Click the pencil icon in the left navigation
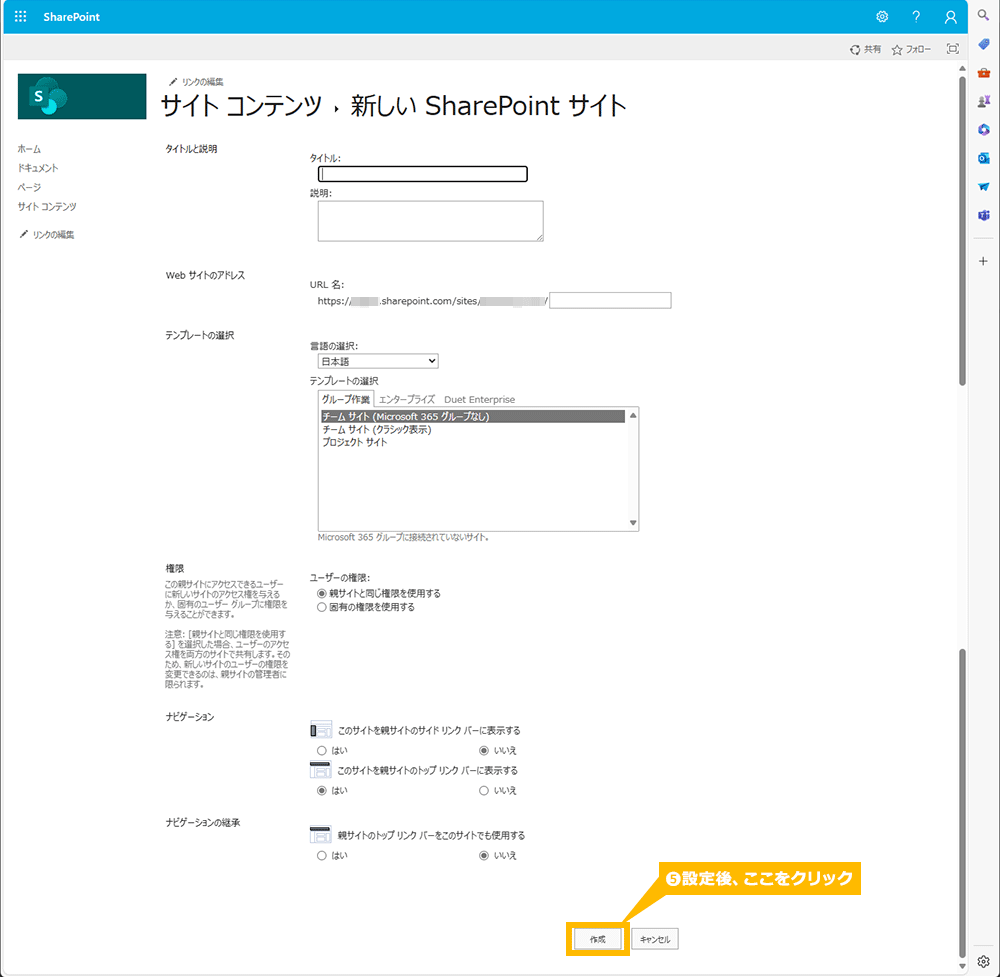Image resolution: width=1000 pixels, height=977 pixels. (x=24, y=234)
